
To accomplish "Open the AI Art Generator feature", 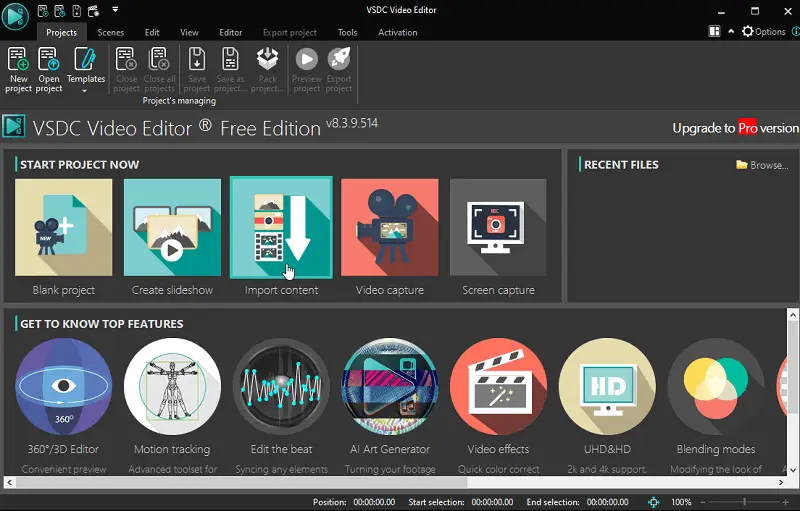I will click(x=390, y=387).
